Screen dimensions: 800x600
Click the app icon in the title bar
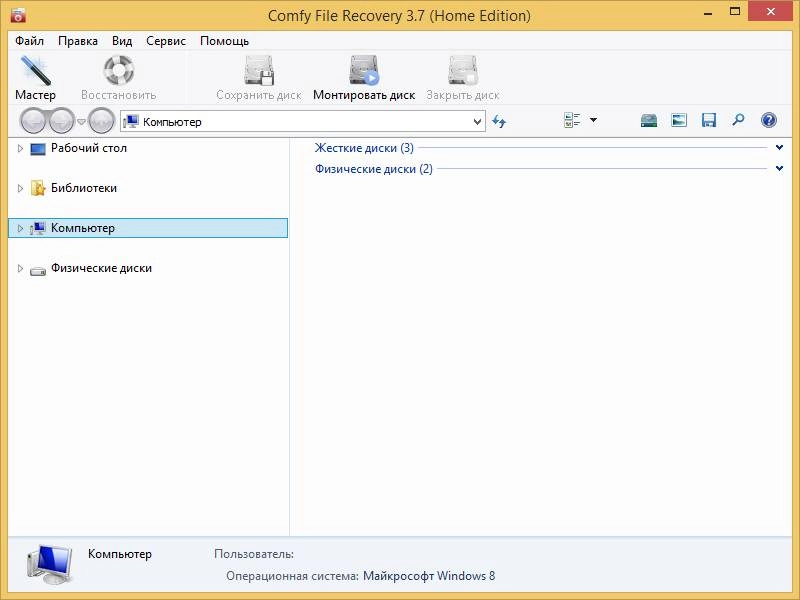(18, 15)
